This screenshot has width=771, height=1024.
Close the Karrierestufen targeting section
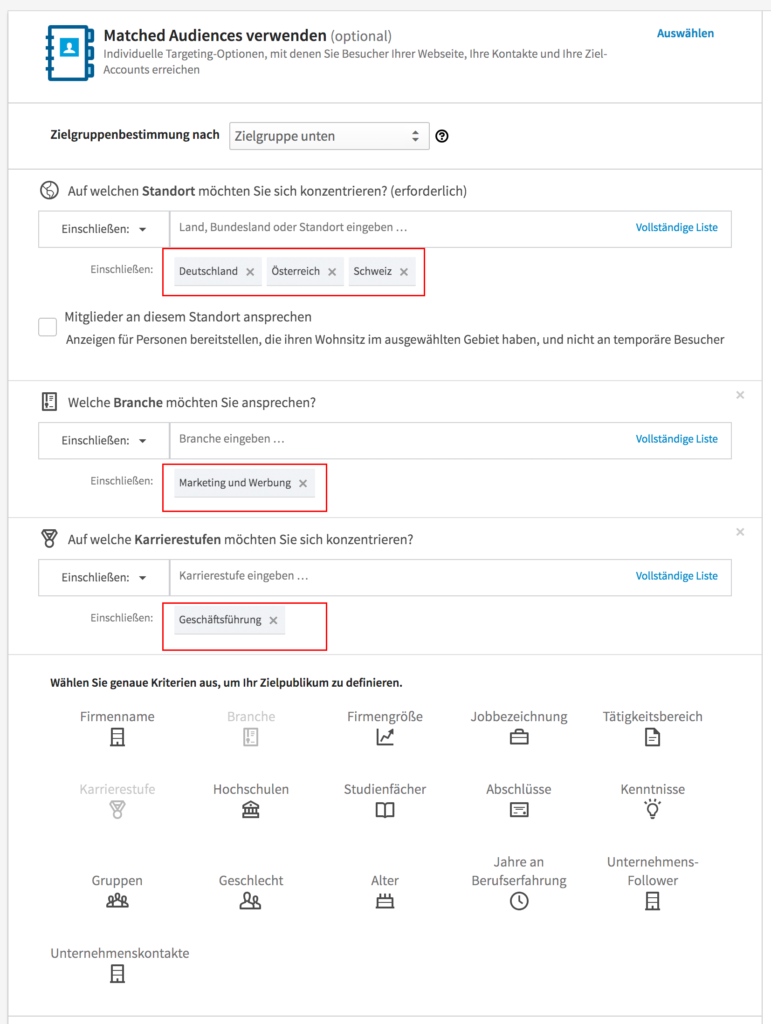point(740,532)
